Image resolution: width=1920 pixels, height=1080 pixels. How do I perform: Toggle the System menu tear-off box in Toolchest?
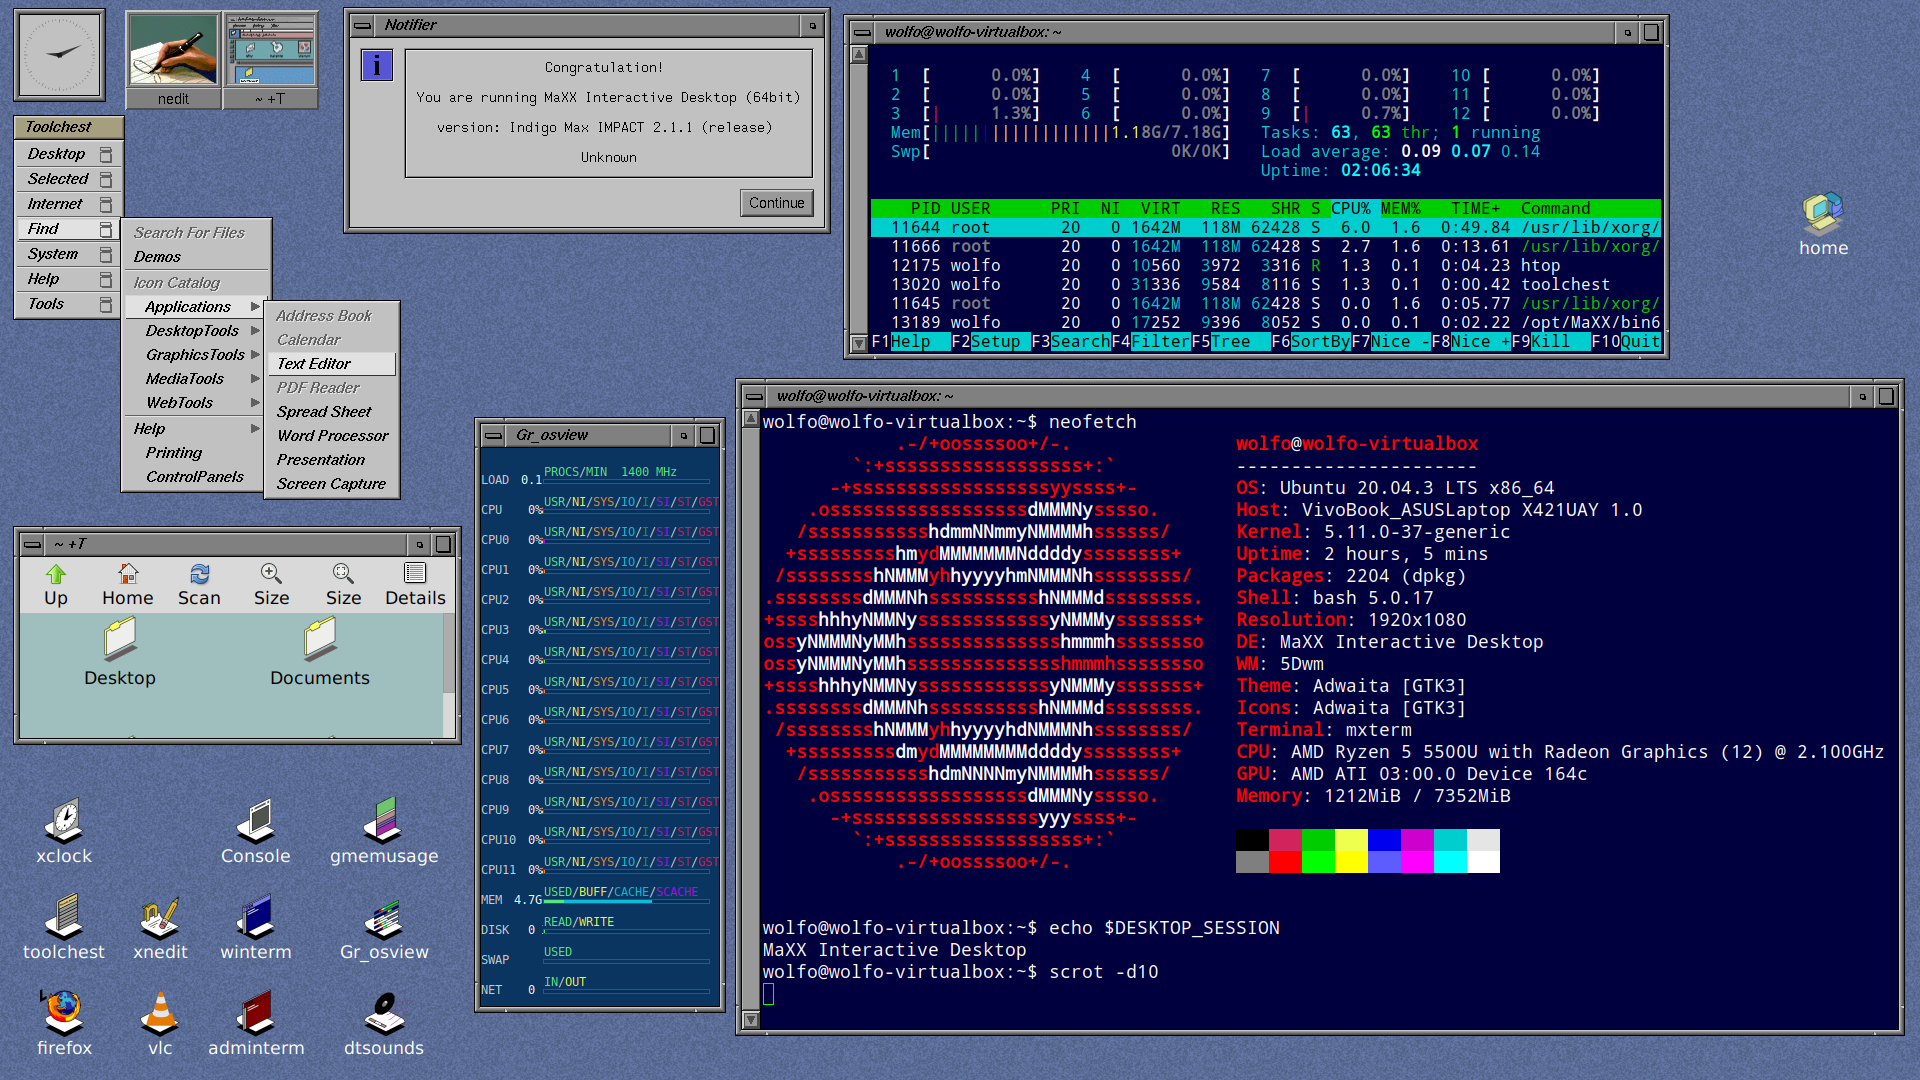coord(106,255)
